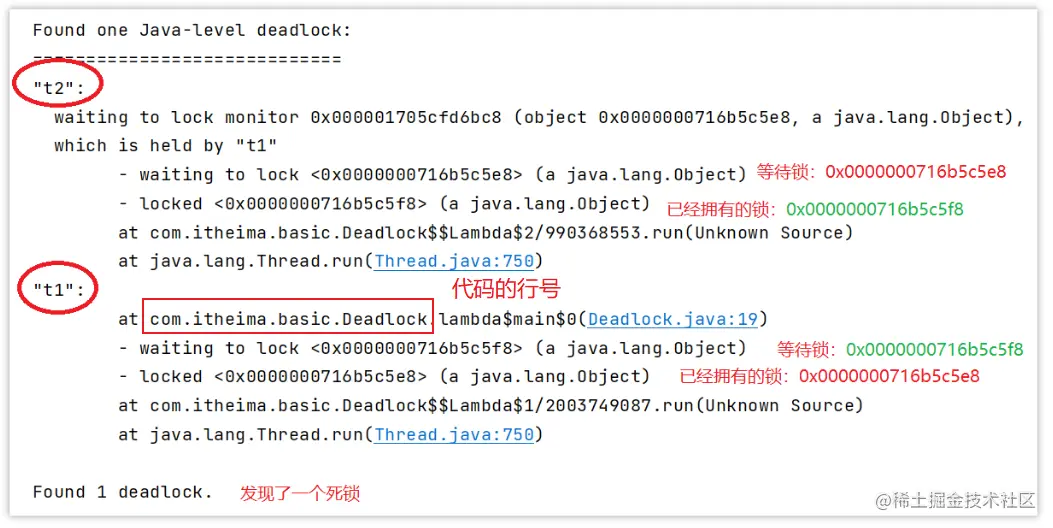Click the Thread.java:750 link under t2
Viewport: 1053px width, 528px height.
[x=455, y=262]
